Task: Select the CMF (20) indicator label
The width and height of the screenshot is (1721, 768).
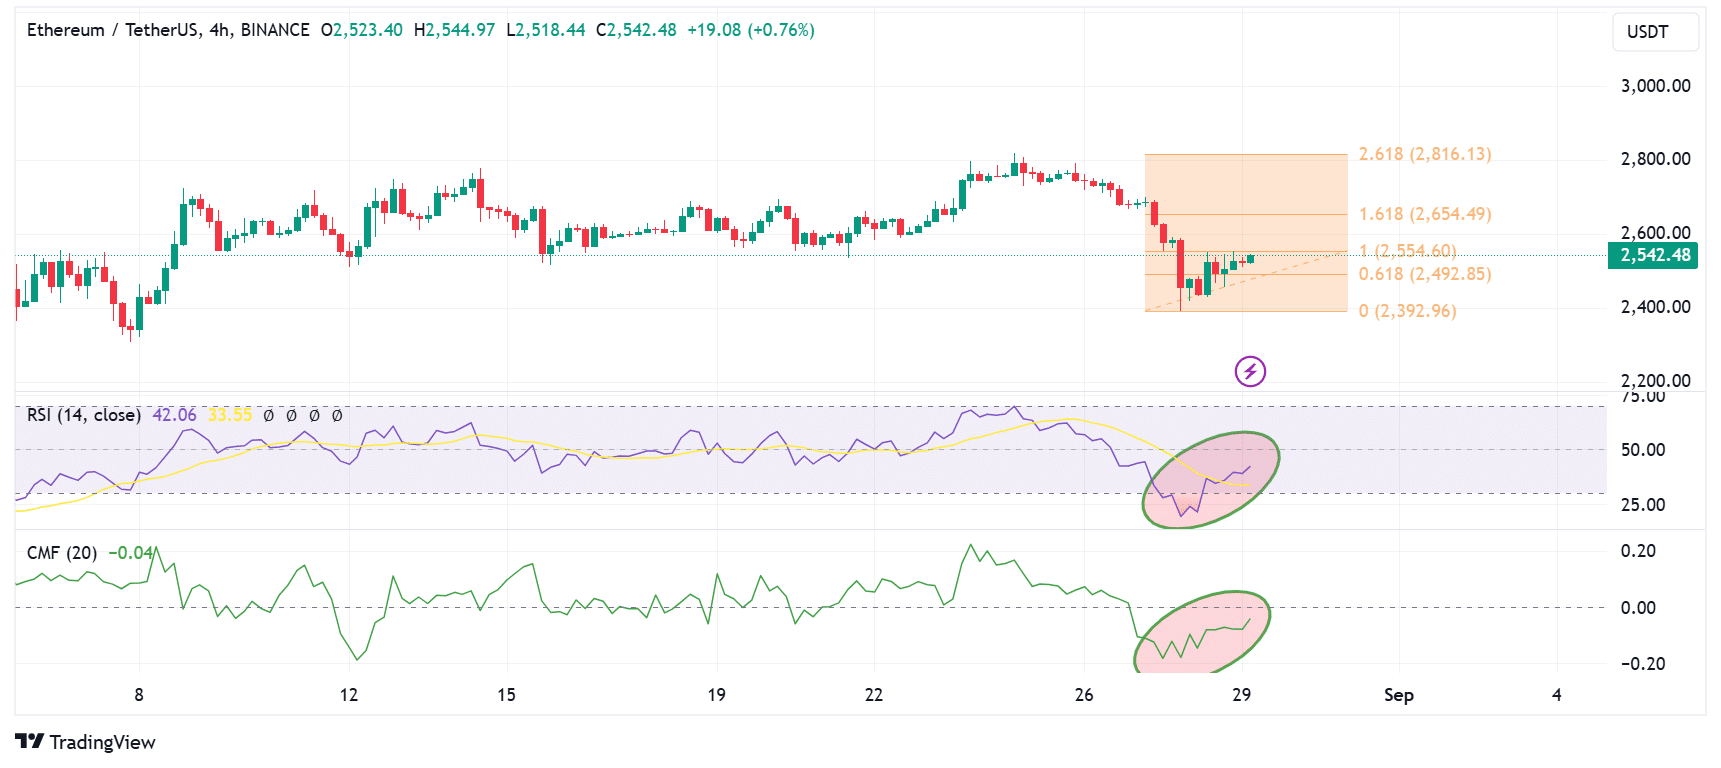Action: (x=62, y=553)
